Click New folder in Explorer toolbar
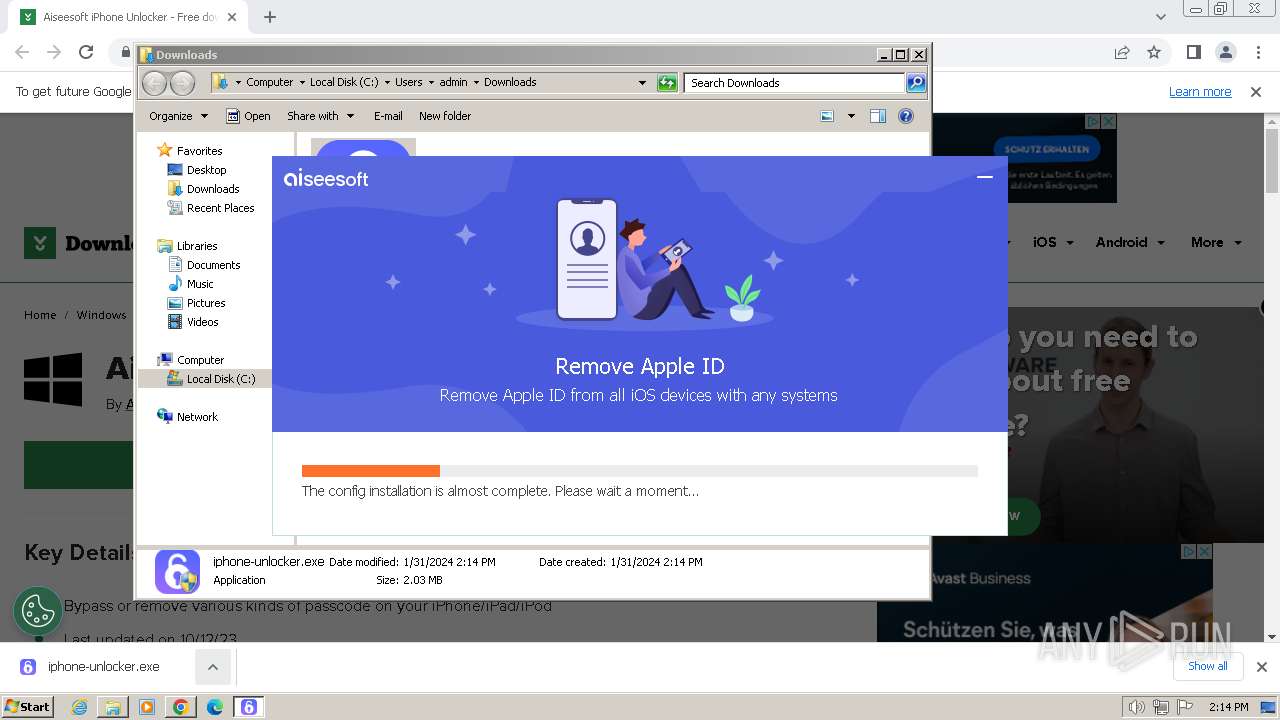Screen dimensions: 1280x720 tap(445, 116)
